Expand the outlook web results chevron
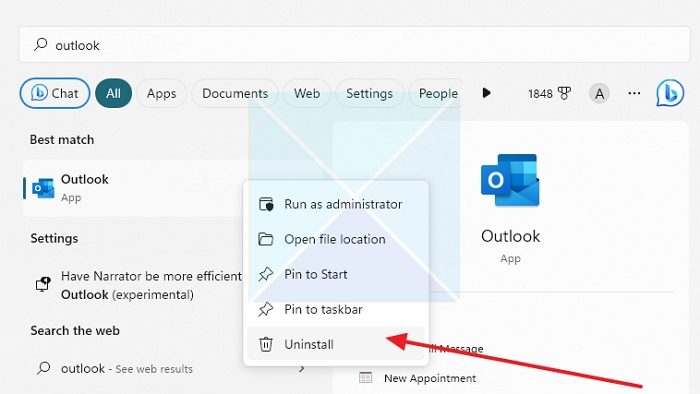The height and width of the screenshot is (394, 700). click(x=302, y=369)
